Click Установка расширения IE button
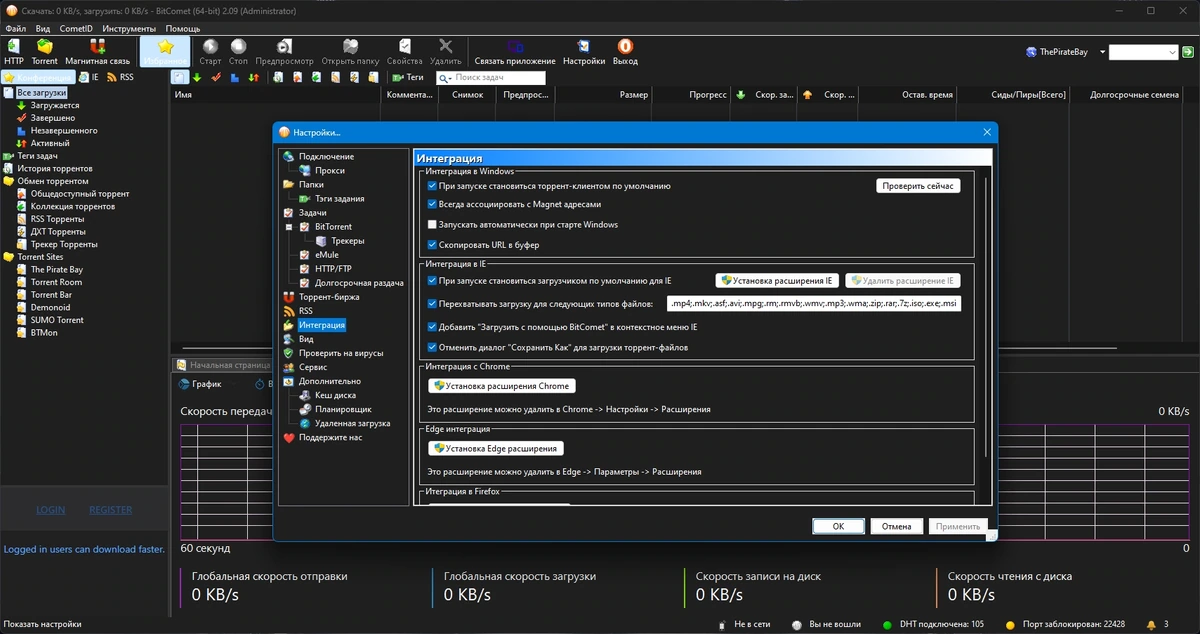1200x634 pixels. point(777,281)
